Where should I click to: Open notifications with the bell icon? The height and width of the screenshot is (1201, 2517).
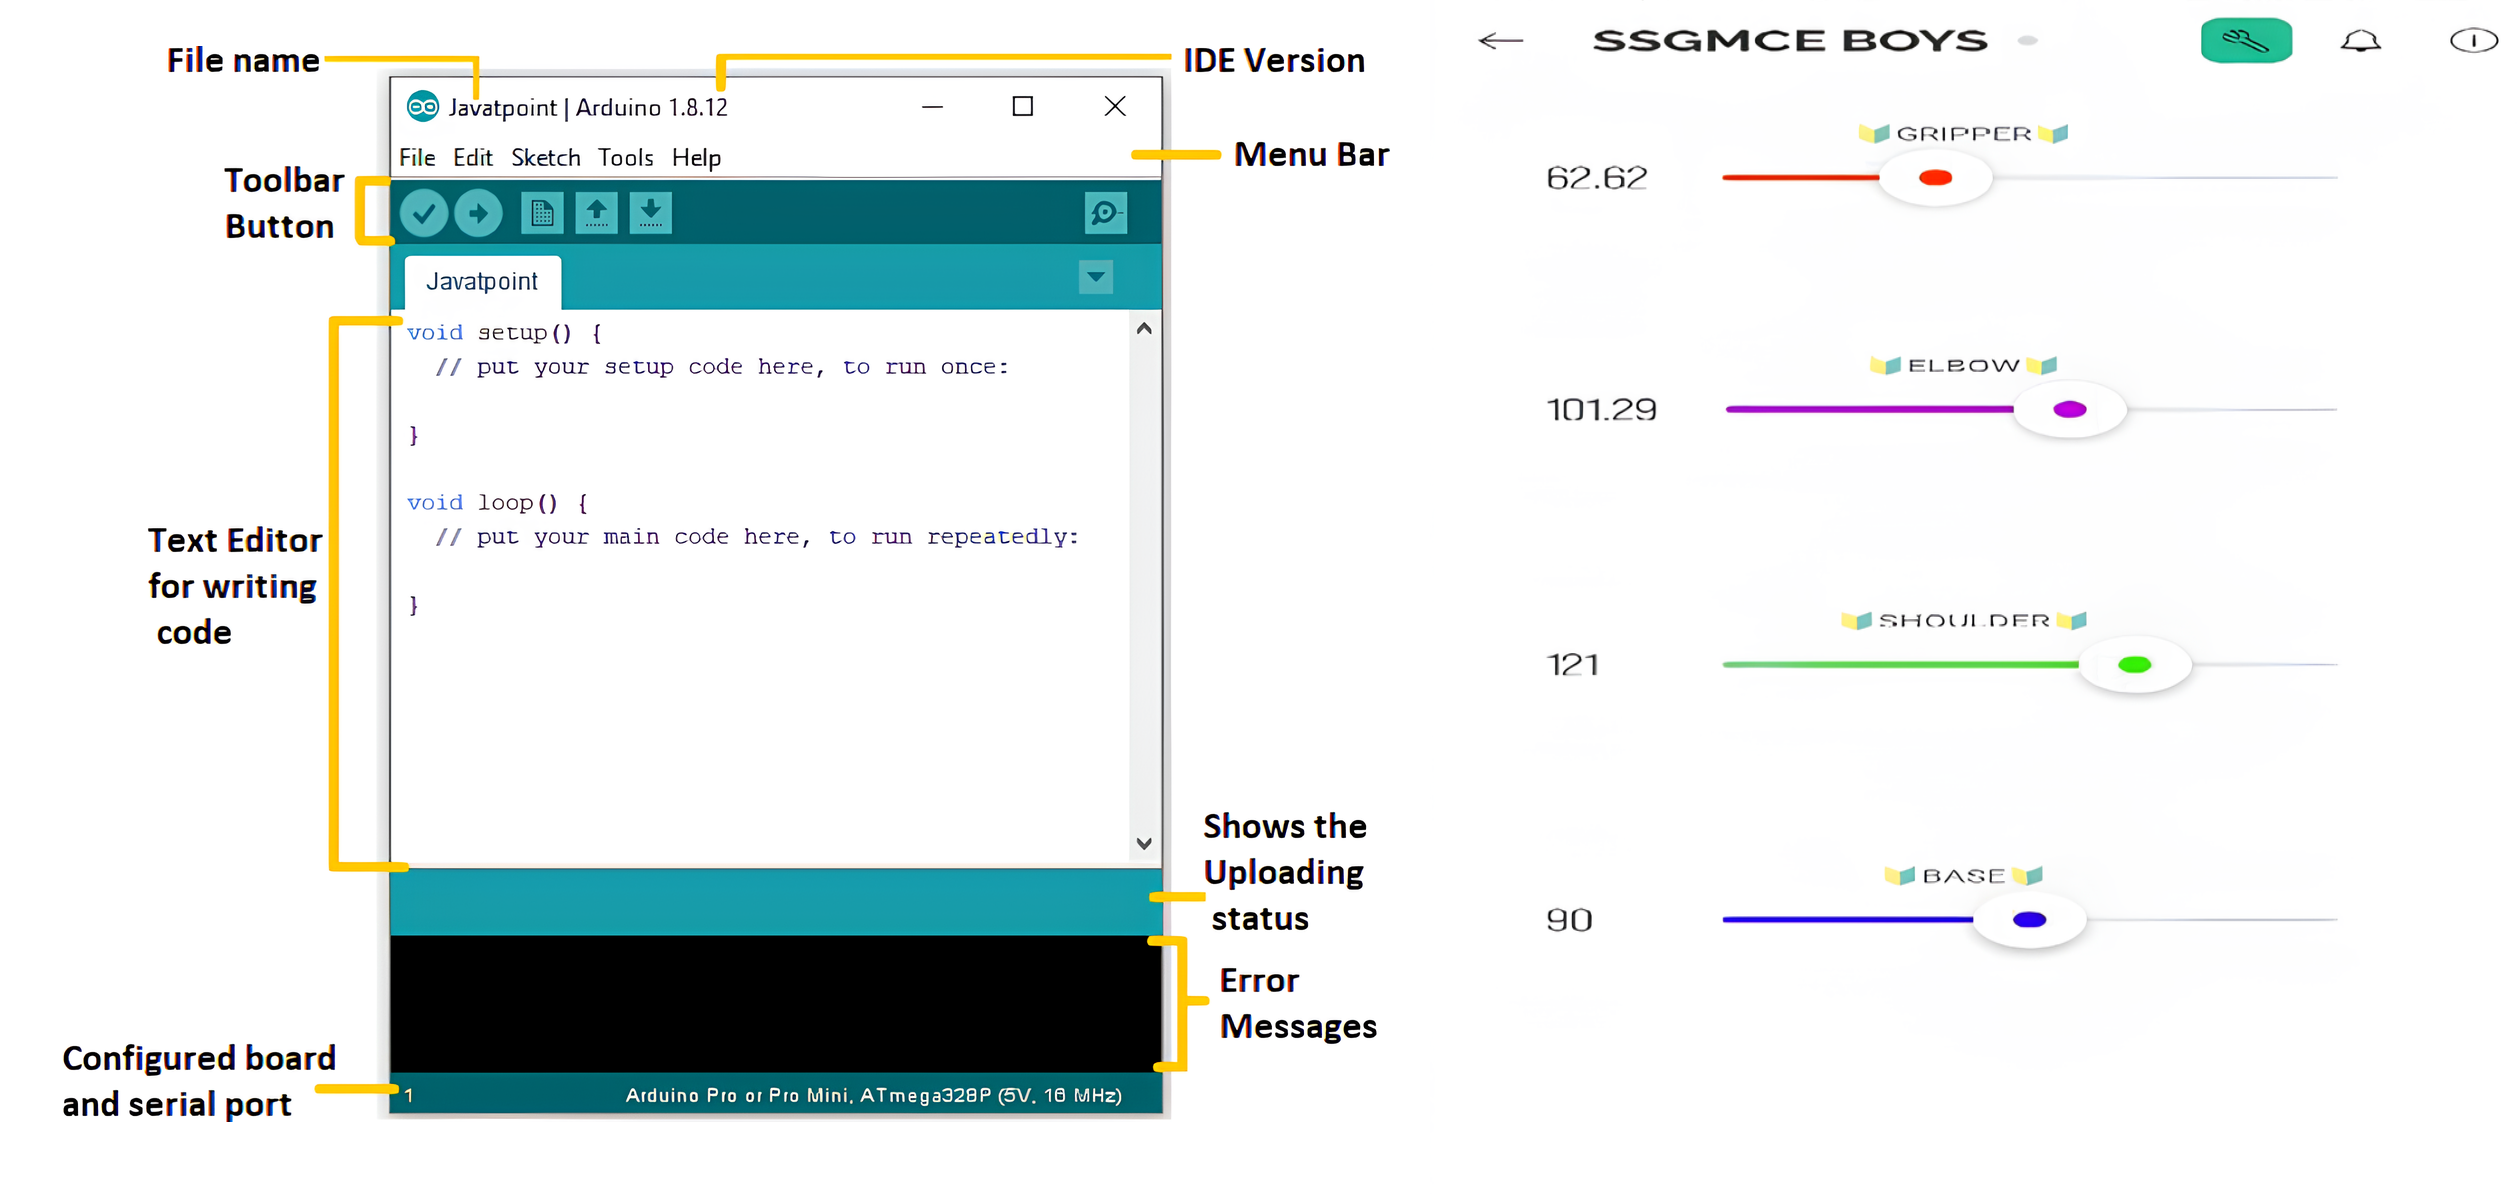coord(2360,41)
